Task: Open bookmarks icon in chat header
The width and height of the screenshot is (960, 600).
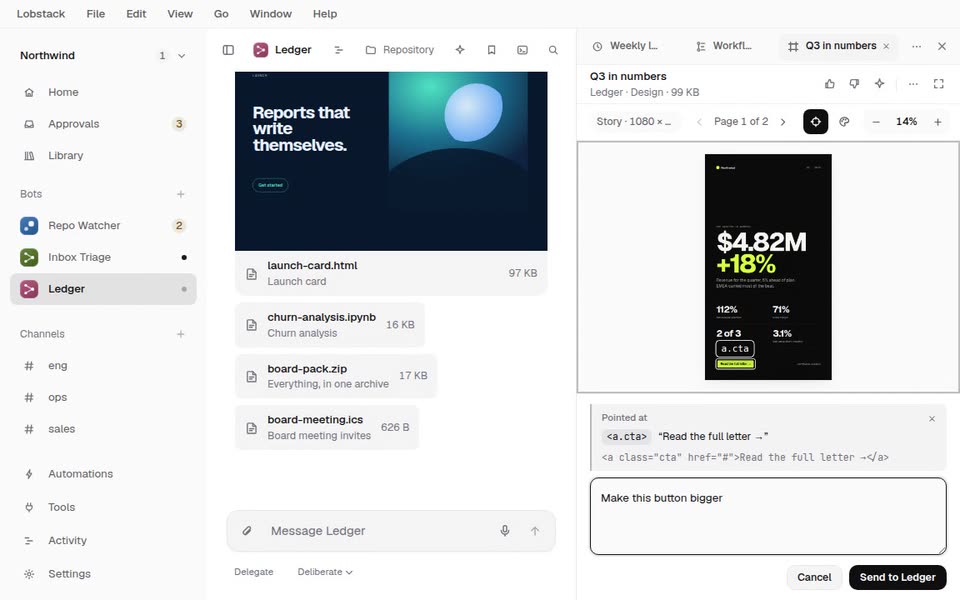Action: (x=491, y=50)
